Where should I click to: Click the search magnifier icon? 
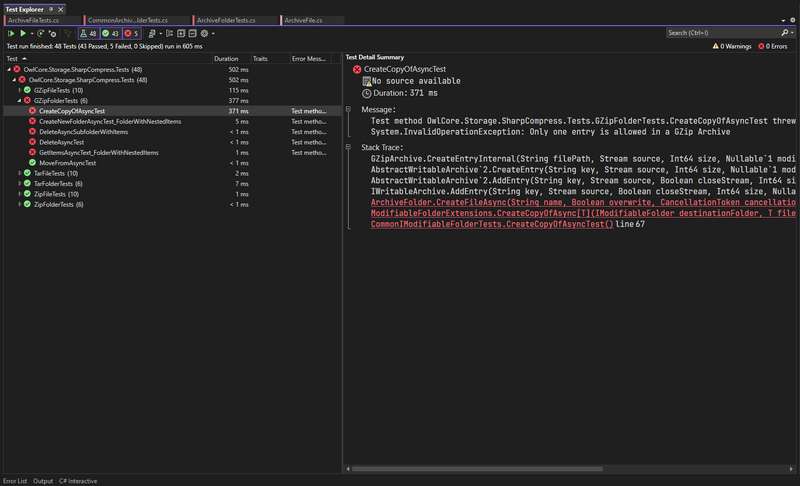[x=785, y=33]
